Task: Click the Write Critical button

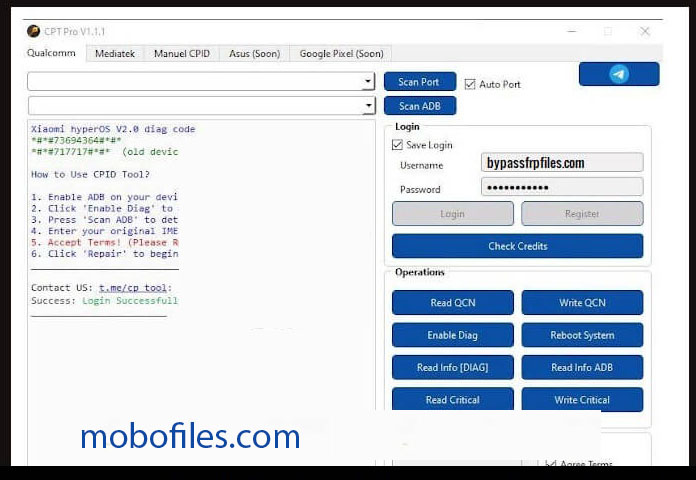Action: coord(582,399)
